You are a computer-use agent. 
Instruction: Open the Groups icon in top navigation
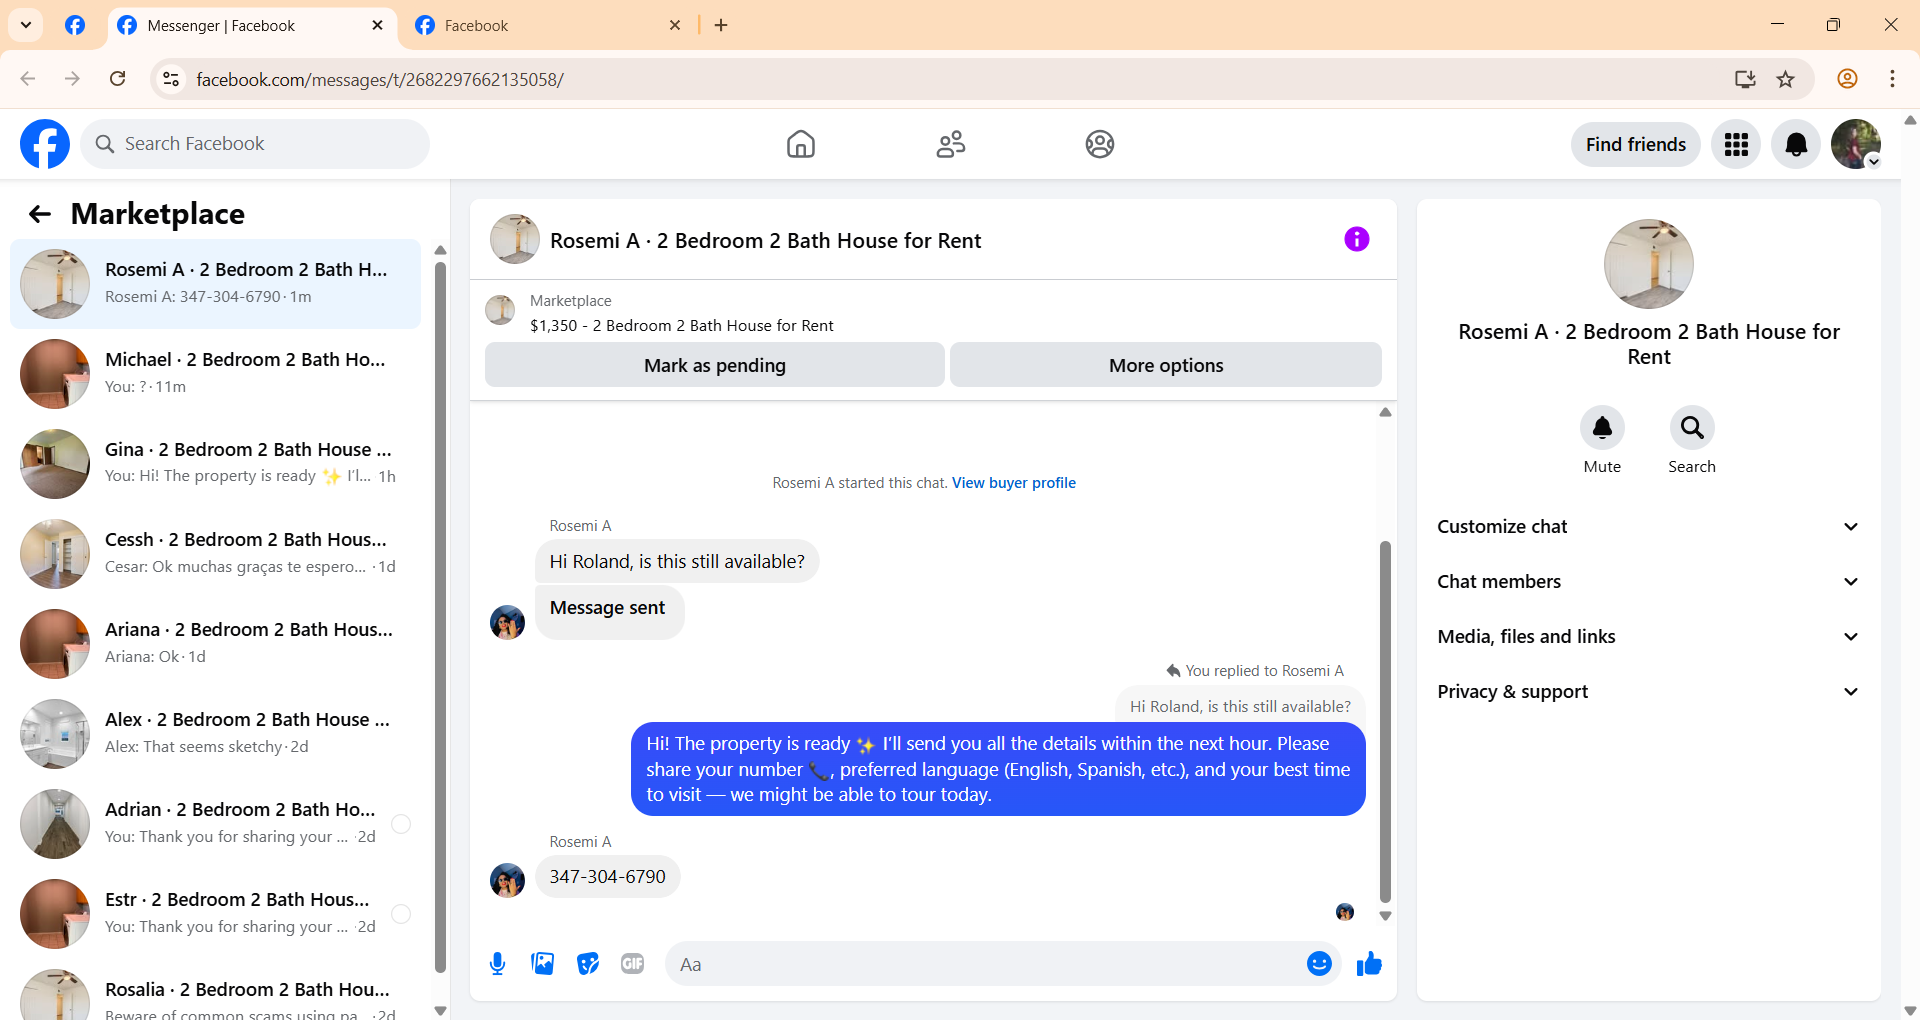[1100, 144]
